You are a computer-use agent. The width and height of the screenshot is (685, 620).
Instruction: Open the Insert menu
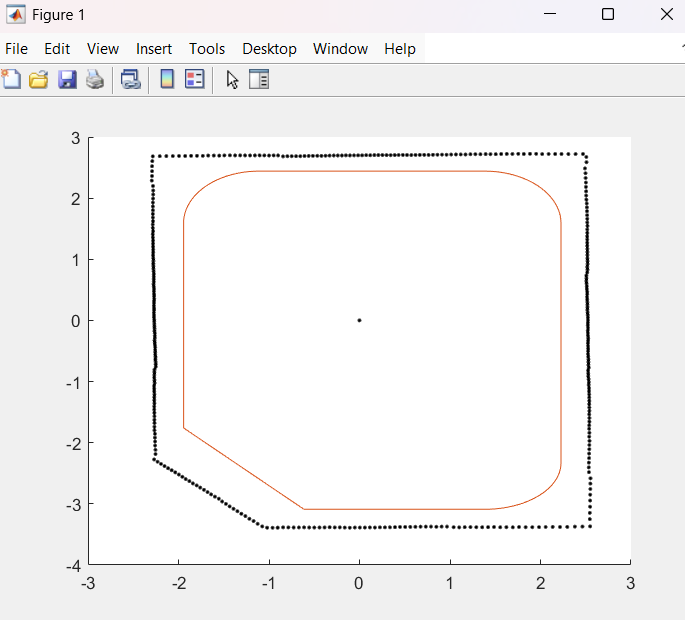154,48
